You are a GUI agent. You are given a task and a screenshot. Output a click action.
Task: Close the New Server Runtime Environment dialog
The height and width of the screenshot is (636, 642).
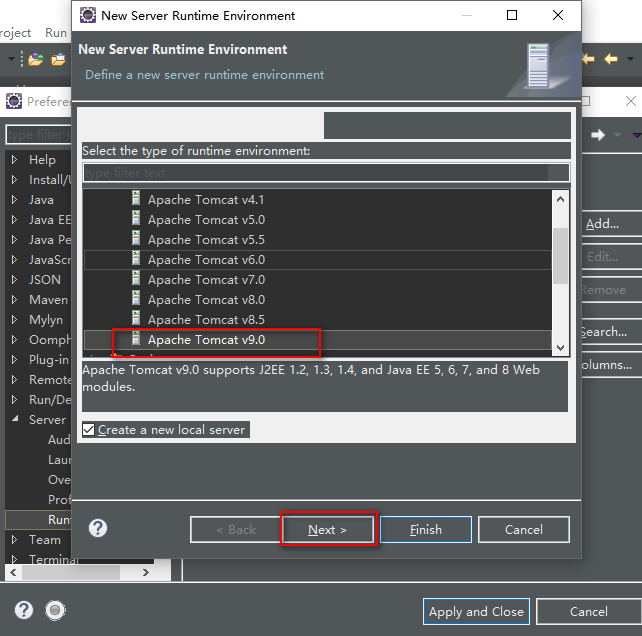coord(558,15)
